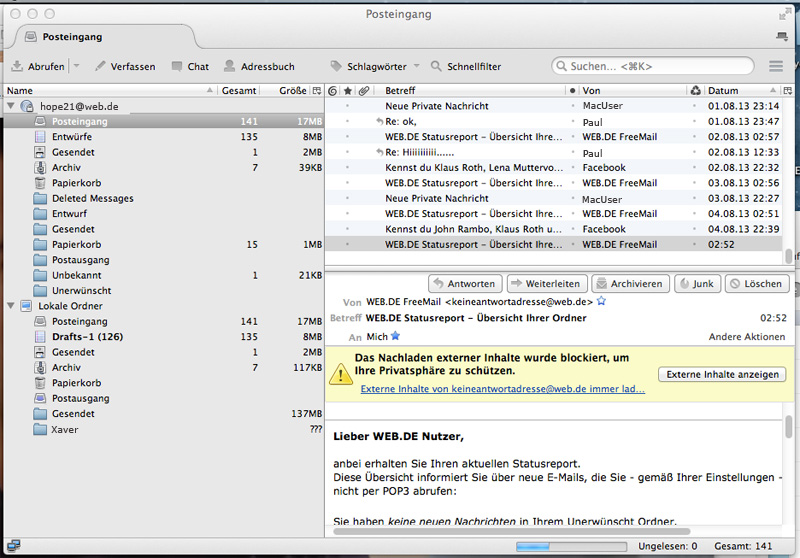
Task: Open the Chat toolbar icon
Action: tap(177, 66)
